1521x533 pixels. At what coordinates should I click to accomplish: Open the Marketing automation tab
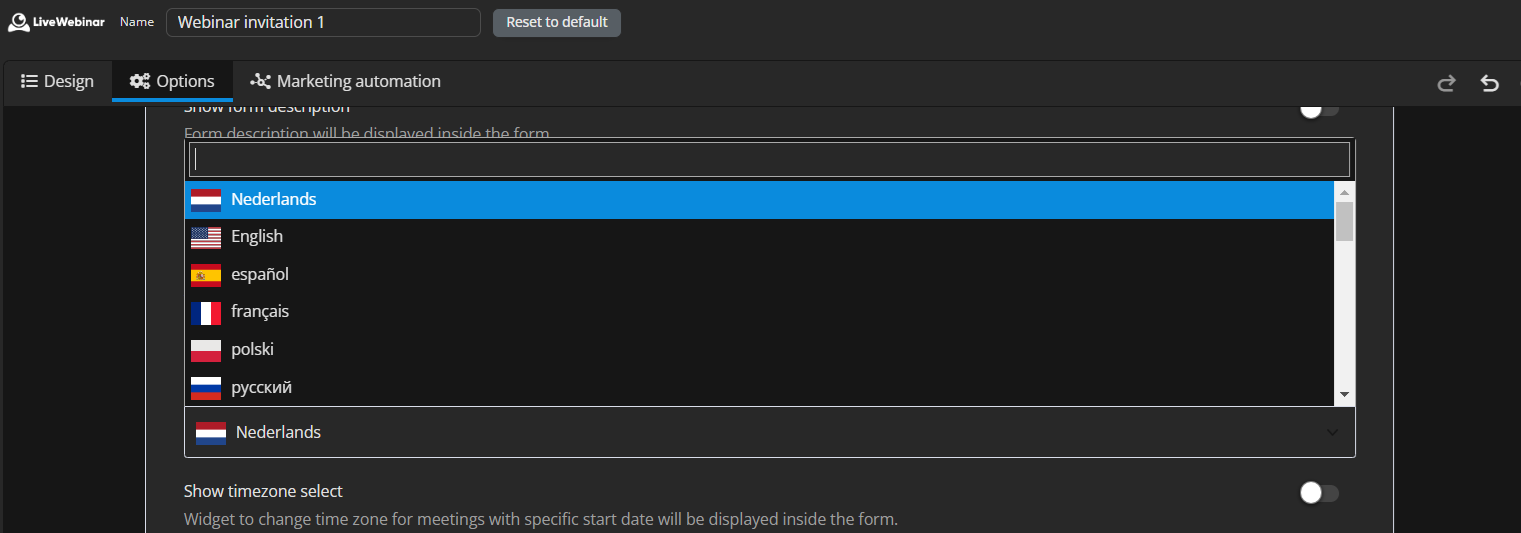345,82
